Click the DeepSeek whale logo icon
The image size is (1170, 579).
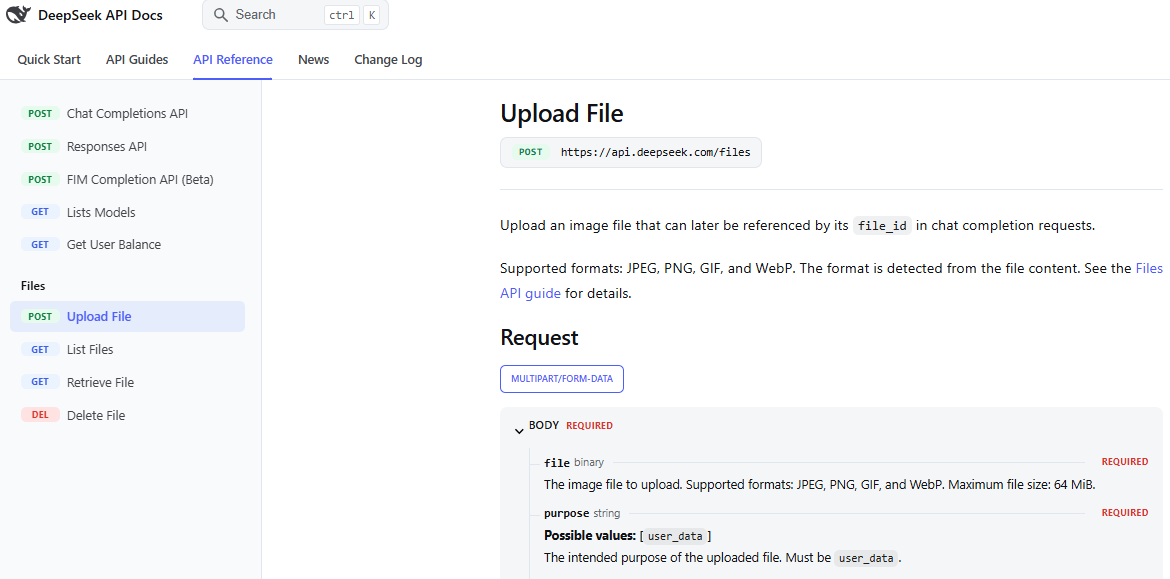tap(18, 15)
